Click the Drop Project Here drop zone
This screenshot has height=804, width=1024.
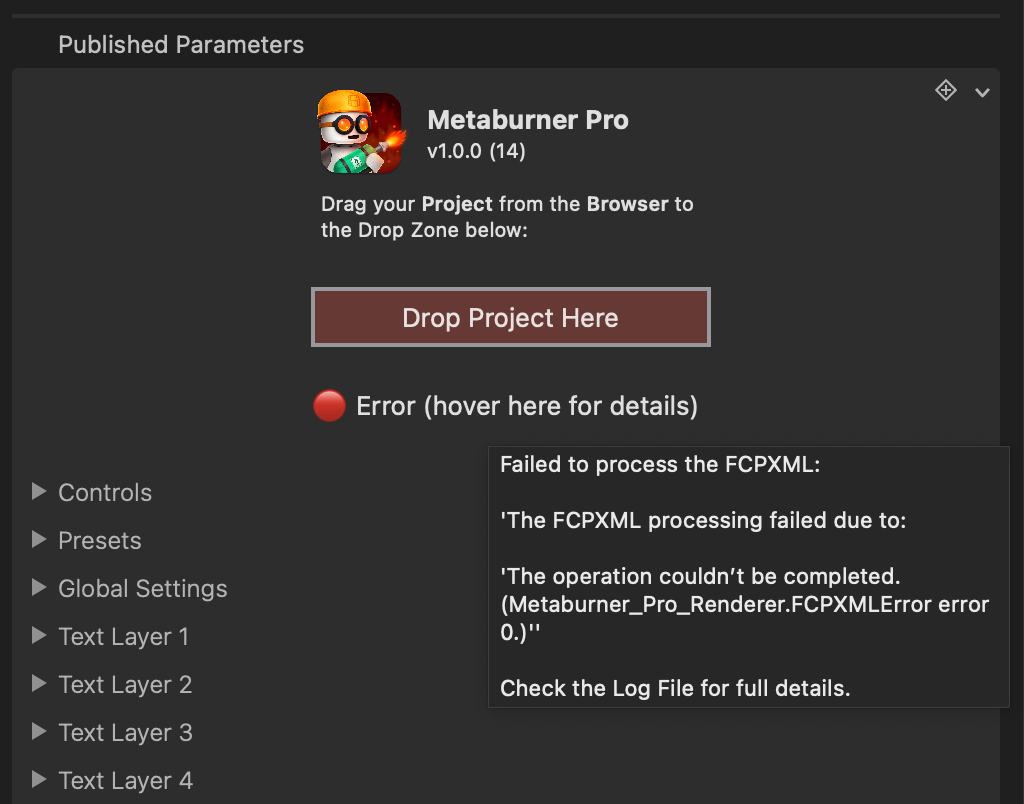pyautogui.click(x=510, y=318)
